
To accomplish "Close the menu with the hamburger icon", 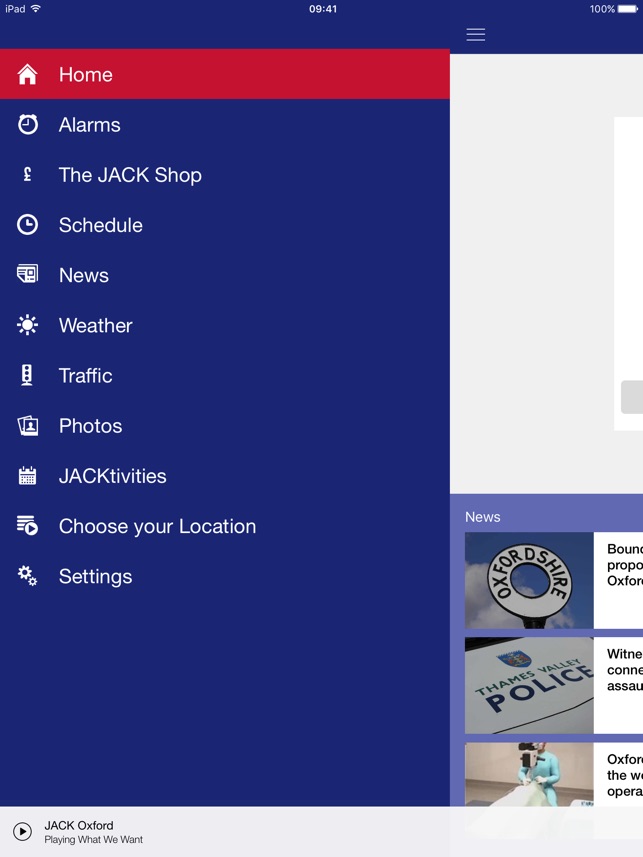I will pyautogui.click(x=476, y=34).
